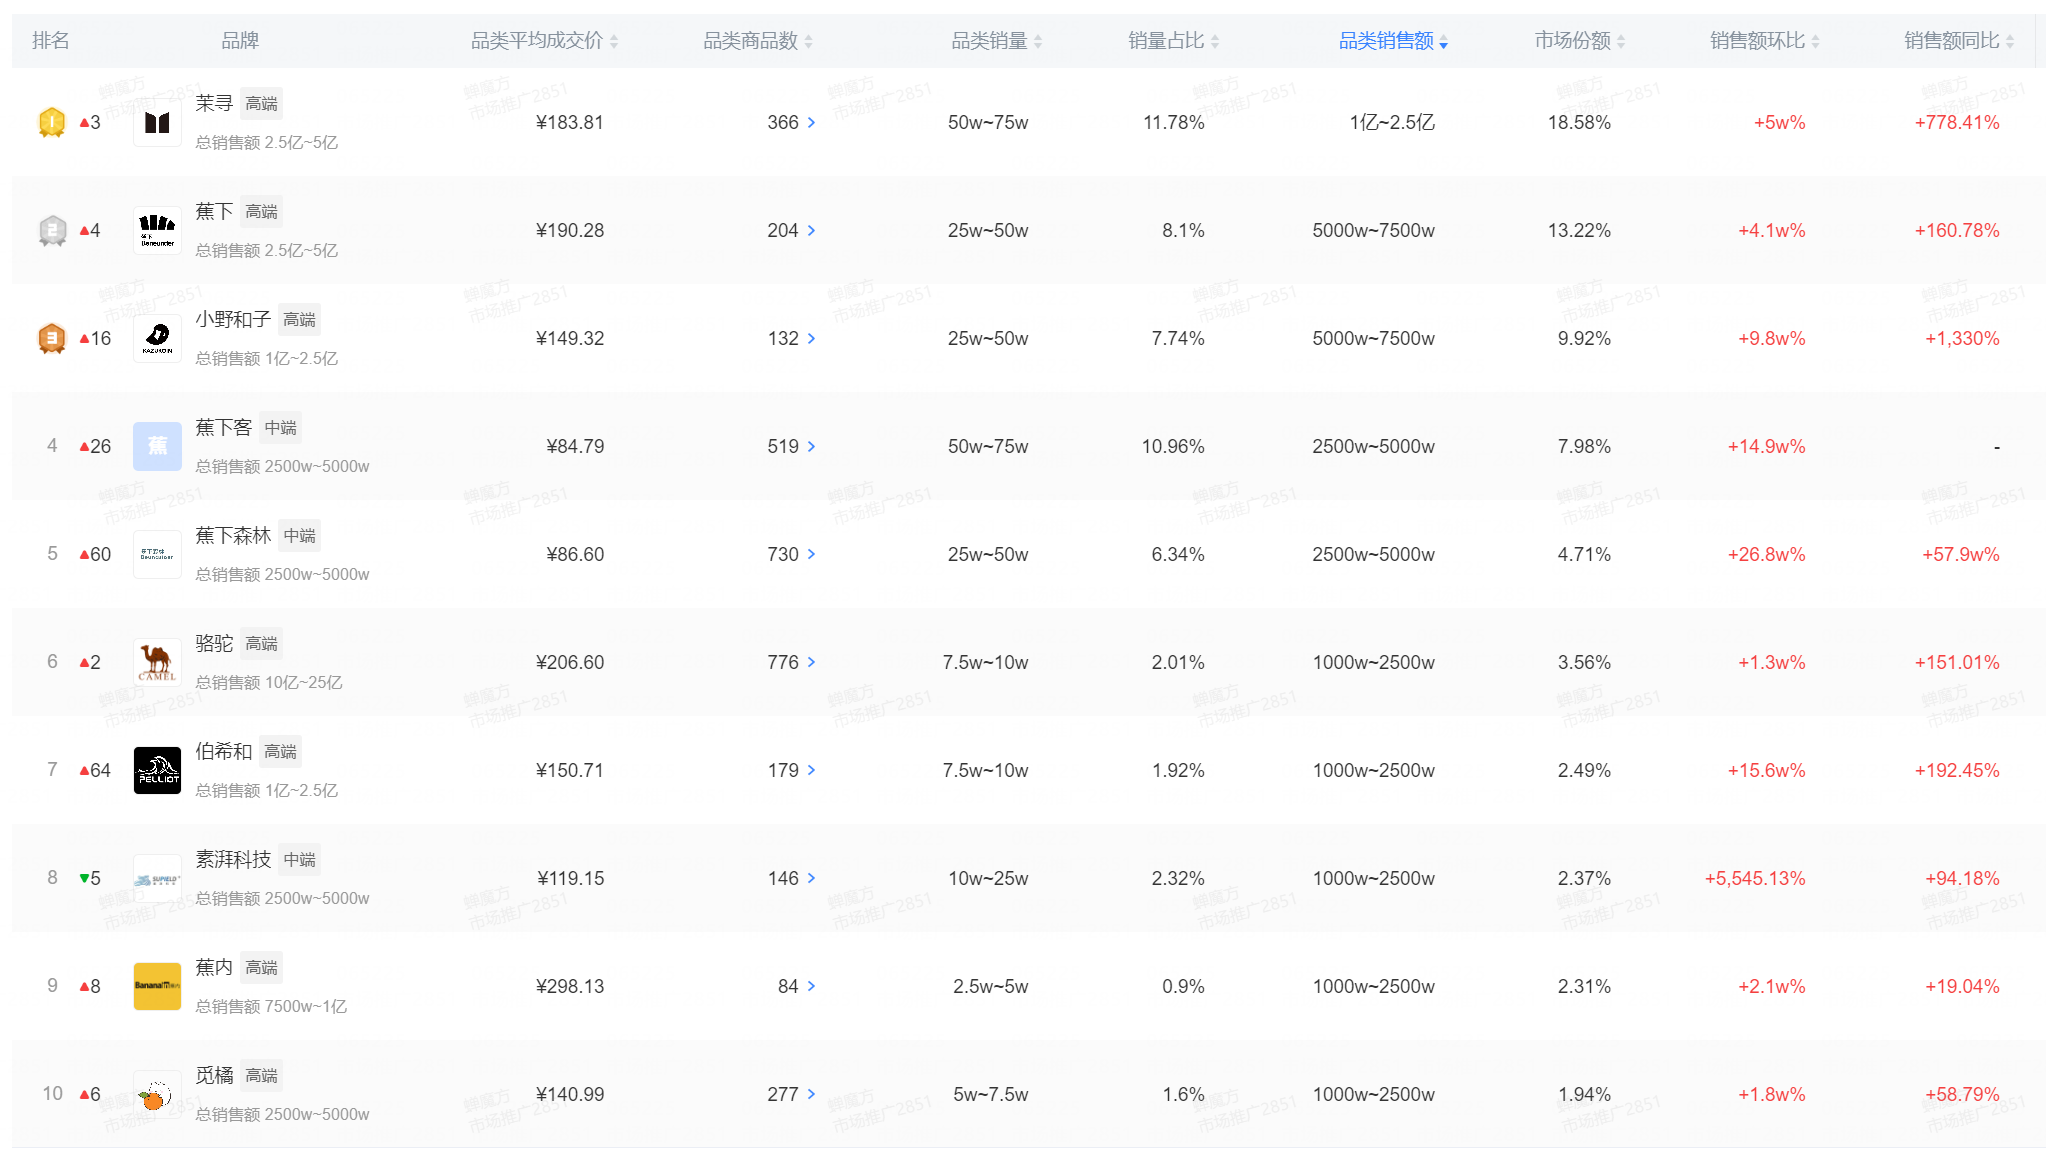This screenshot has width=2046, height=1150.
Task: Click the gold rank one medal
Action: point(52,123)
